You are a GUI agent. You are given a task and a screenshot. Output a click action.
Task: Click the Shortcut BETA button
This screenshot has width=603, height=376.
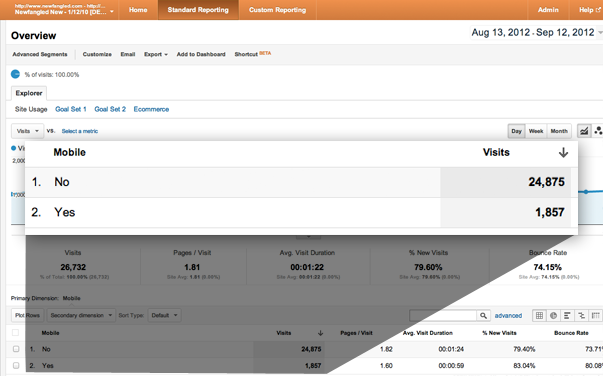253,54
